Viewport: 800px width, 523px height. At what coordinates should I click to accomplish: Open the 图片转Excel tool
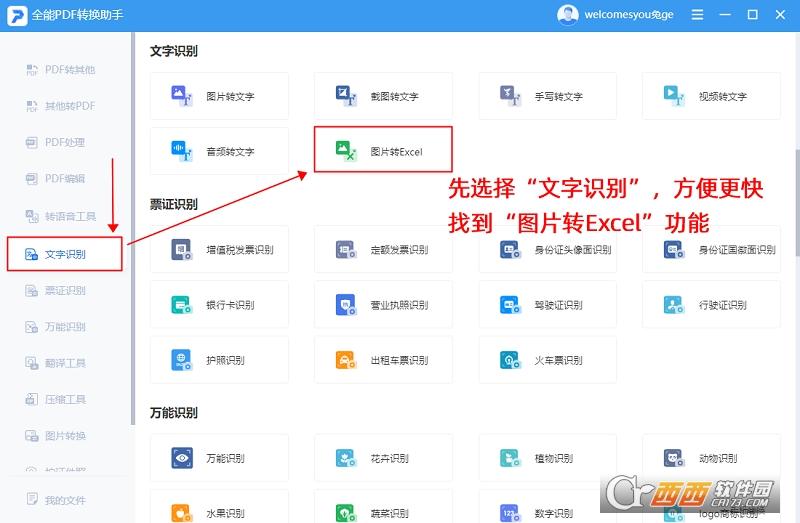[x=383, y=150]
